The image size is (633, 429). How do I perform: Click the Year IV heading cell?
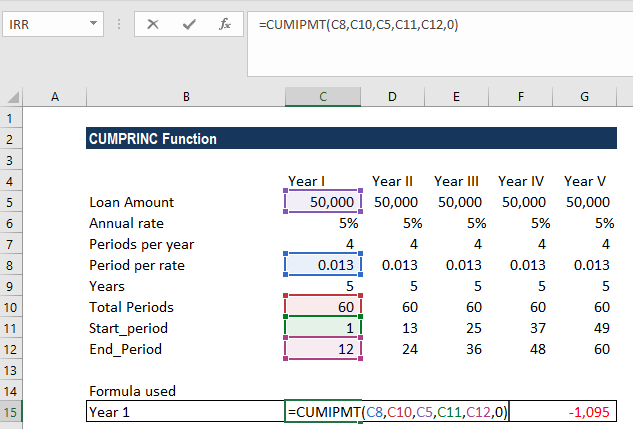coord(521,181)
